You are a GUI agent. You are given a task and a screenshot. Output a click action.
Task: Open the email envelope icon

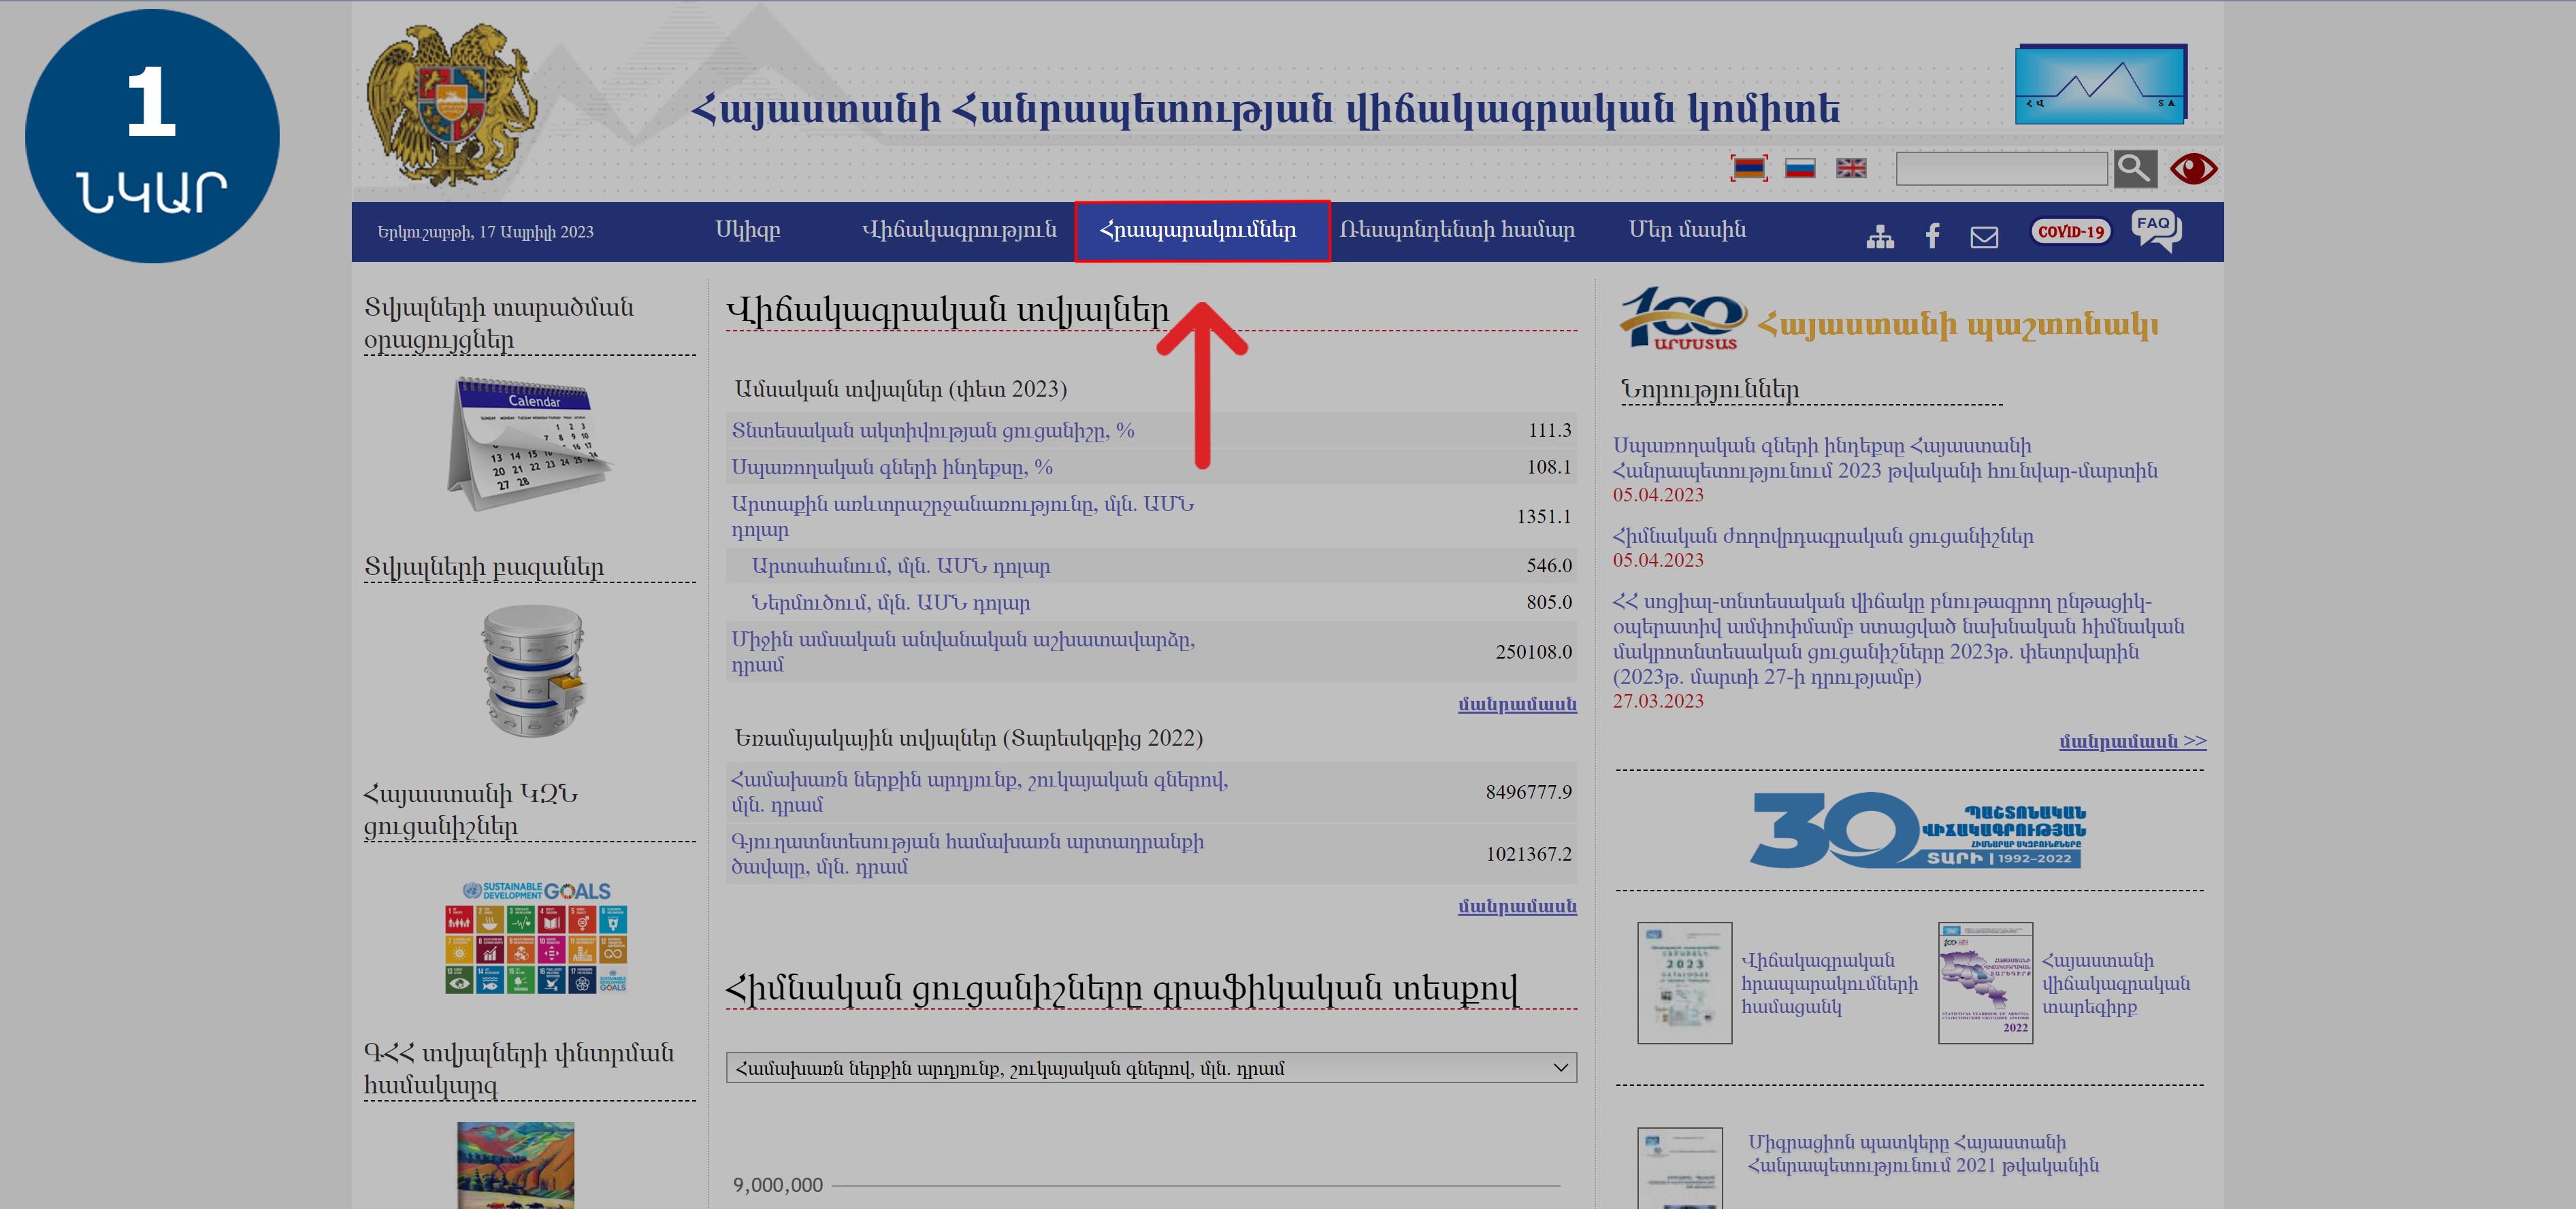click(x=1984, y=237)
